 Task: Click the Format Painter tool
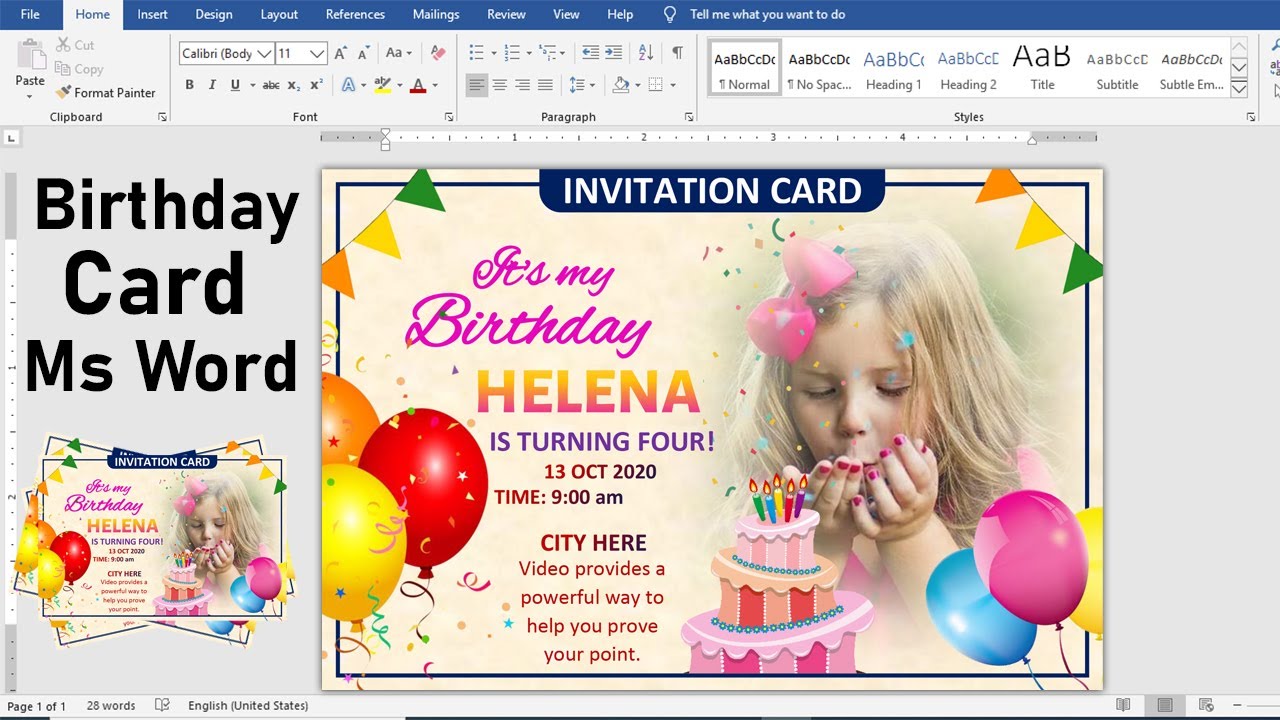[x=106, y=92]
